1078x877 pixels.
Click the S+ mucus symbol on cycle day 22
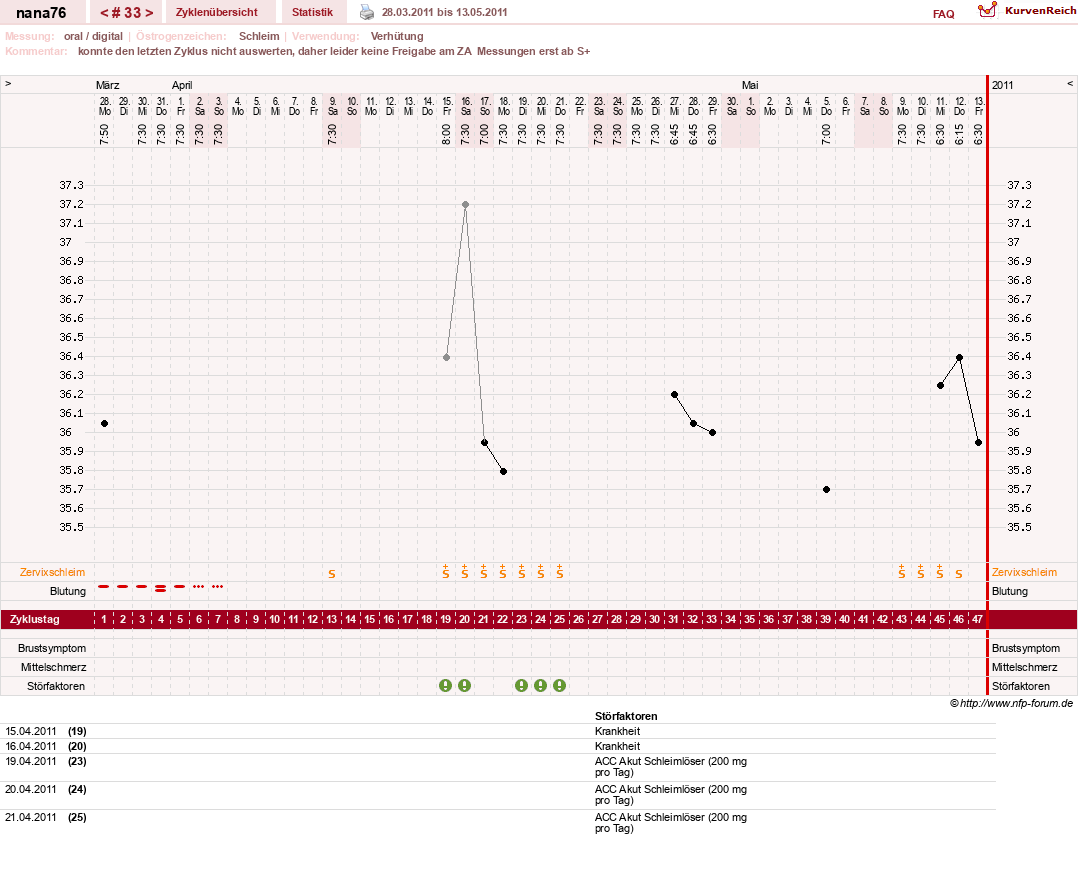503,572
